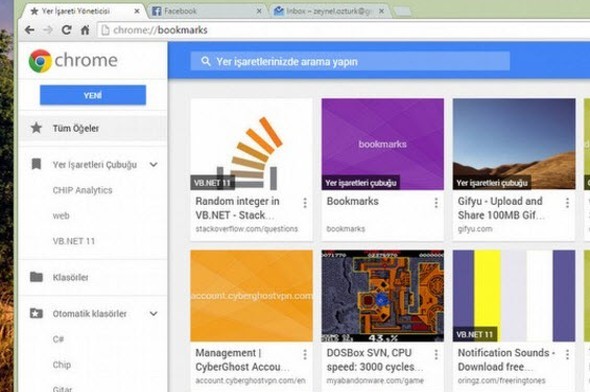Open options menu for DOSBox SVN card
The image size is (590, 392).
coord(436,354)
